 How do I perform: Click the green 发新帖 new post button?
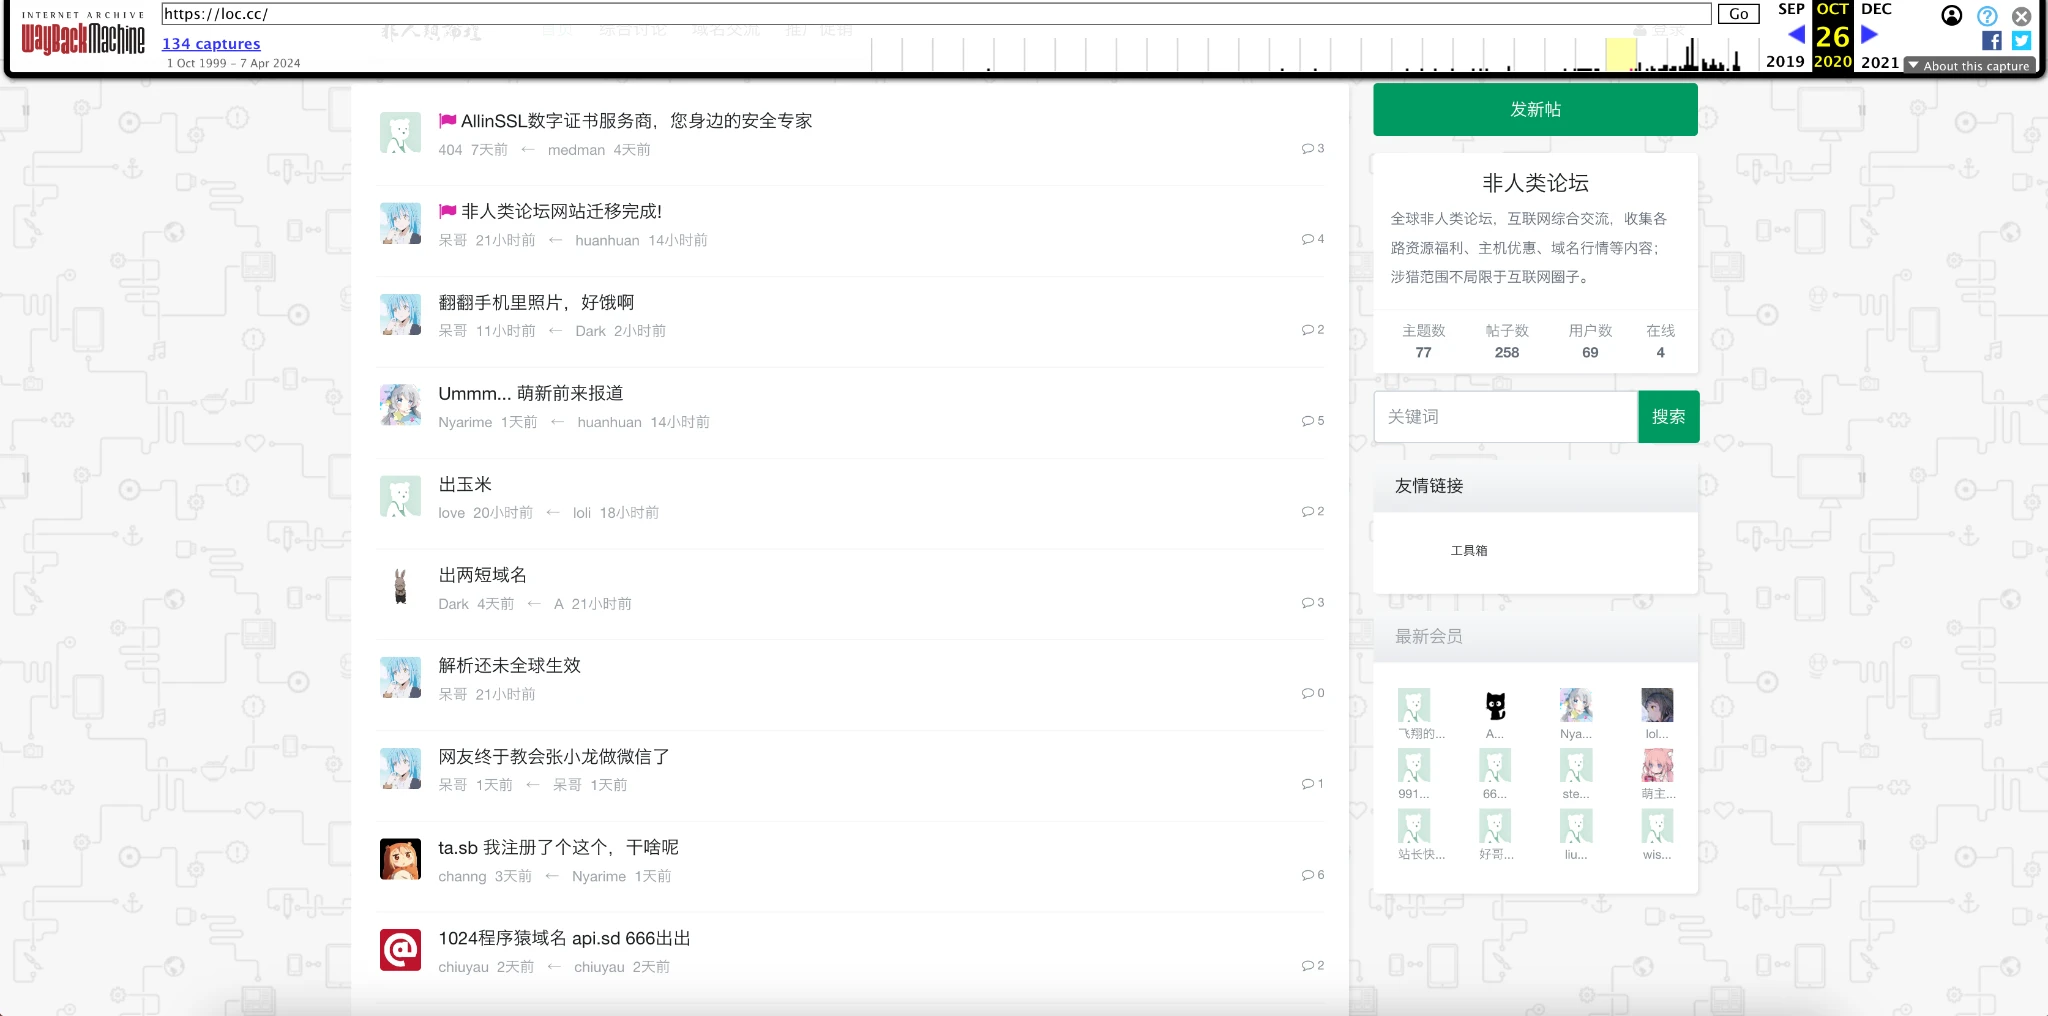[1534, 110]
